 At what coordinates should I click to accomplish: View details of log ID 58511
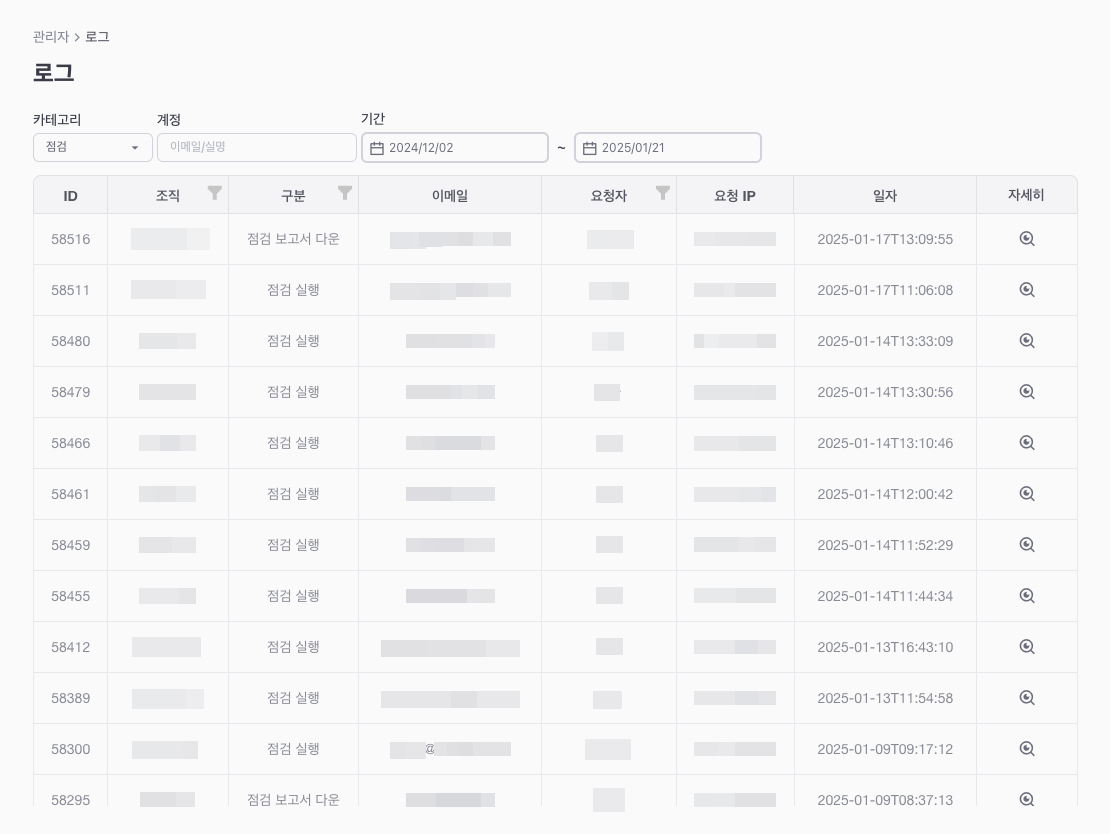[1026, 290]
